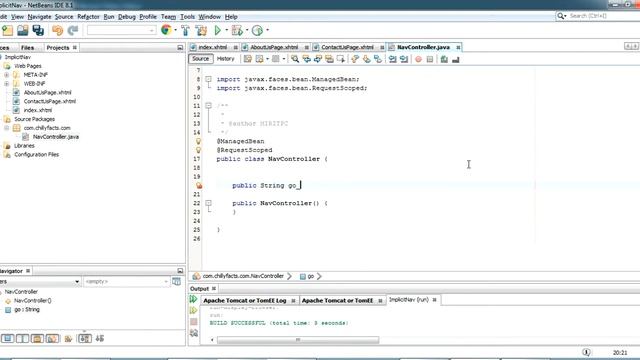Click the Chrome browser icon in toolbar

coord(166,30)
